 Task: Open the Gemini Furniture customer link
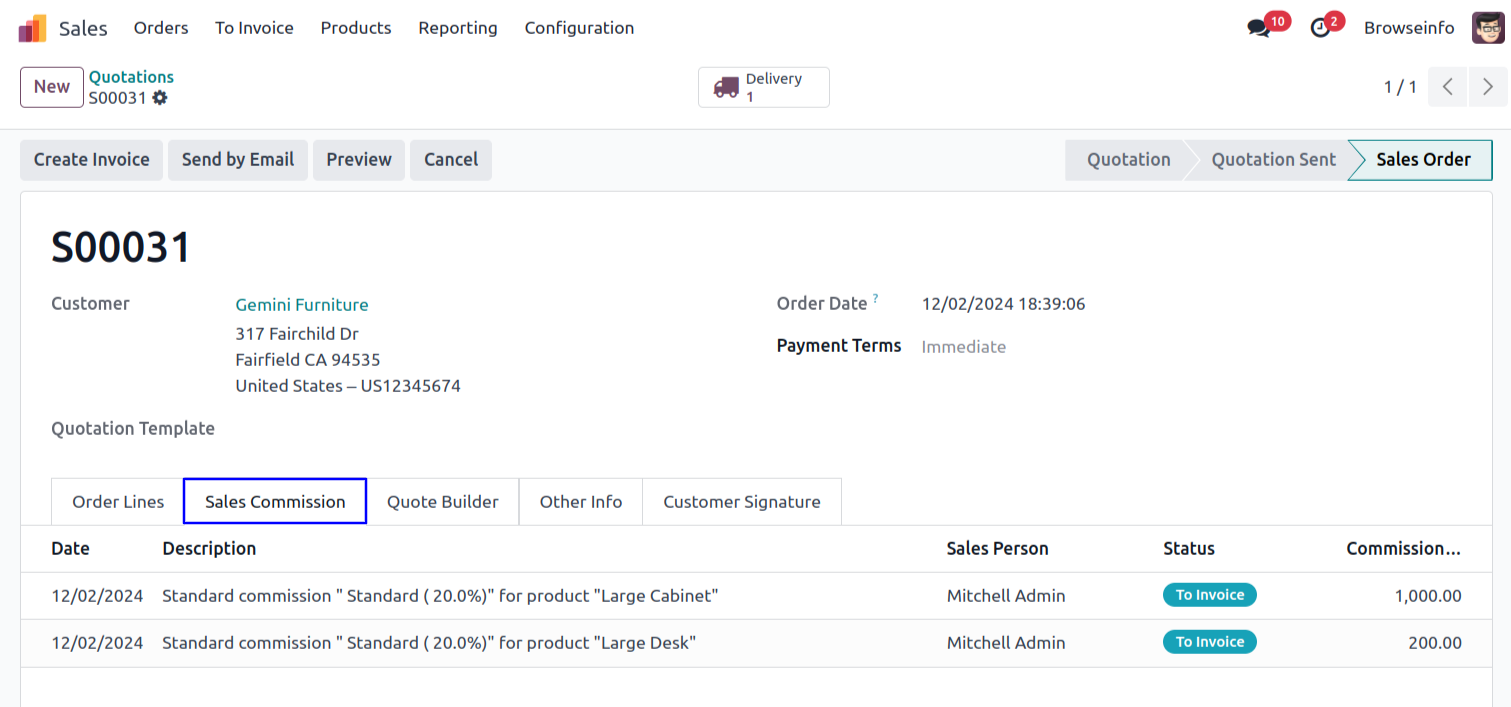(x=302, y=305)
